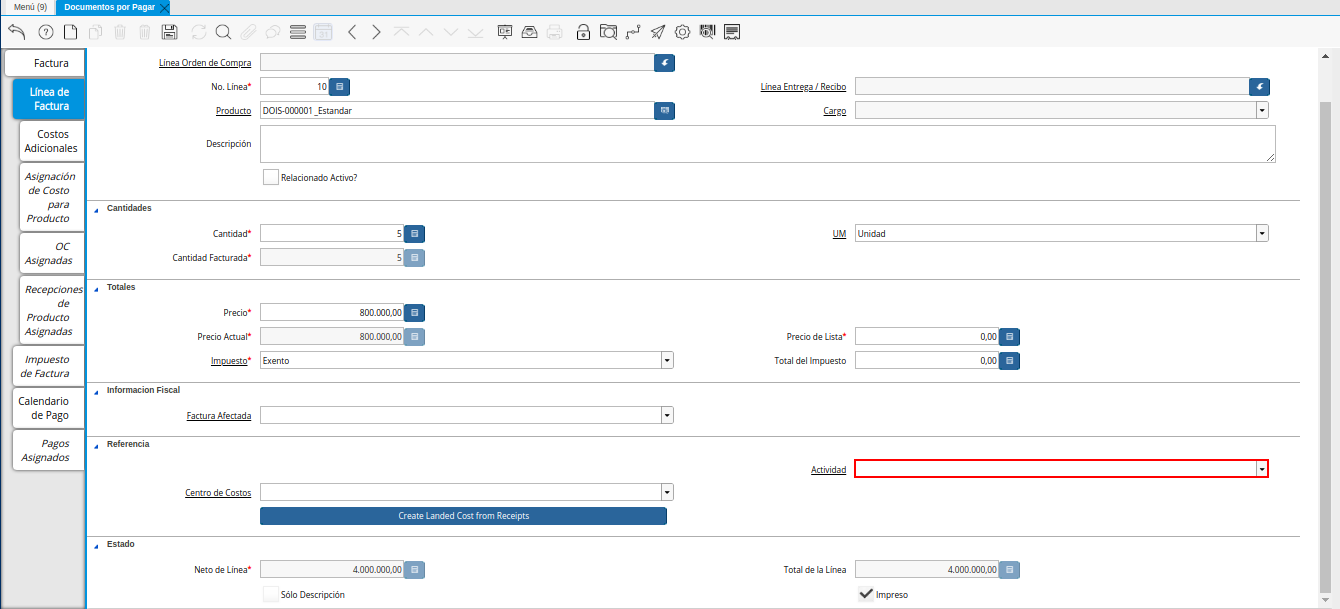Open the Impuesto de Factura side tab
Image resolution: width=1340 pixels, height=609 pixels.
pos(48,366)
